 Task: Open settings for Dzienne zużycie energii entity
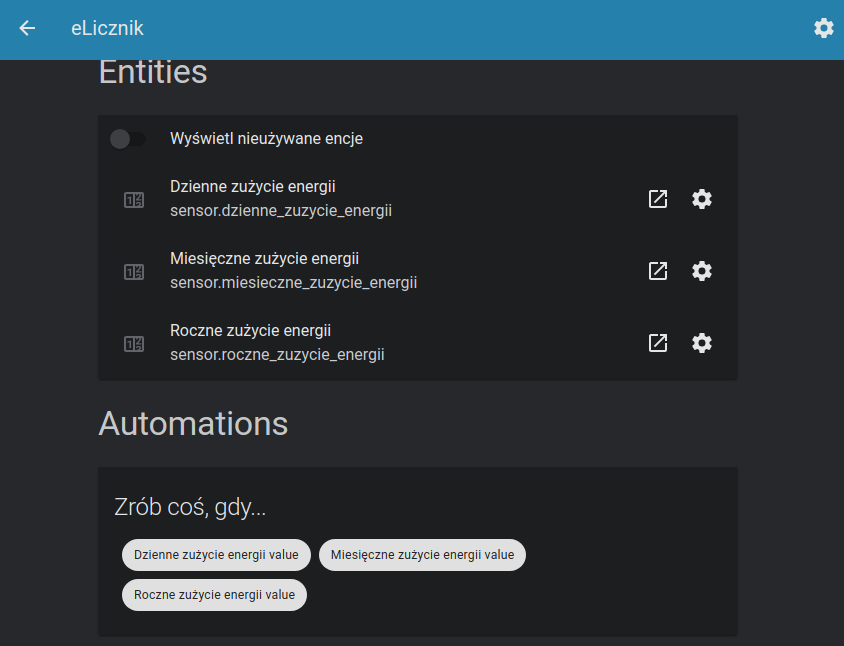point(702,199)
